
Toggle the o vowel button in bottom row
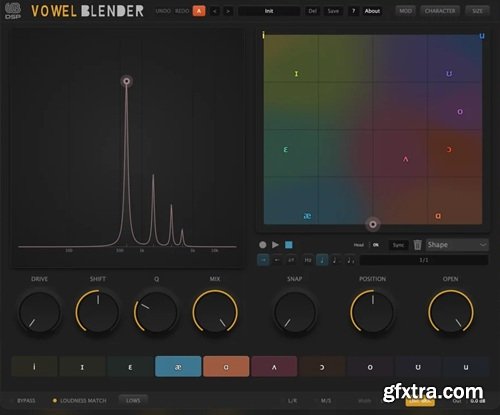pyautogui.click(x=370, y=367)
